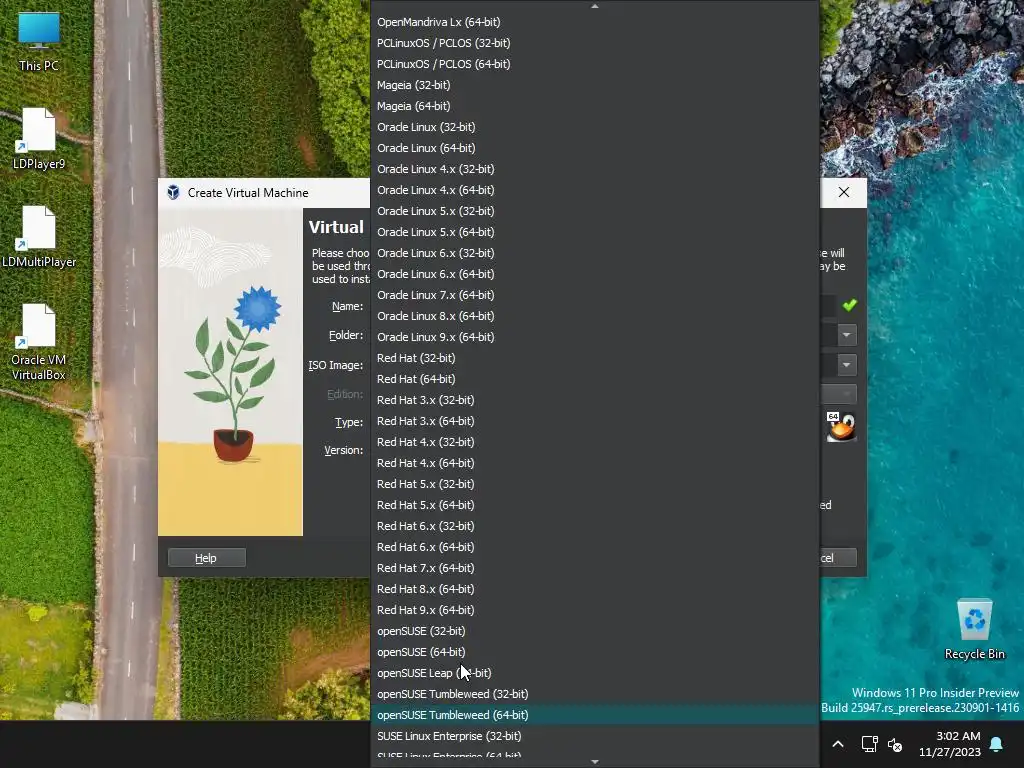
Task: Select openSUSE (64-bit) version
Action: point(594,652)
